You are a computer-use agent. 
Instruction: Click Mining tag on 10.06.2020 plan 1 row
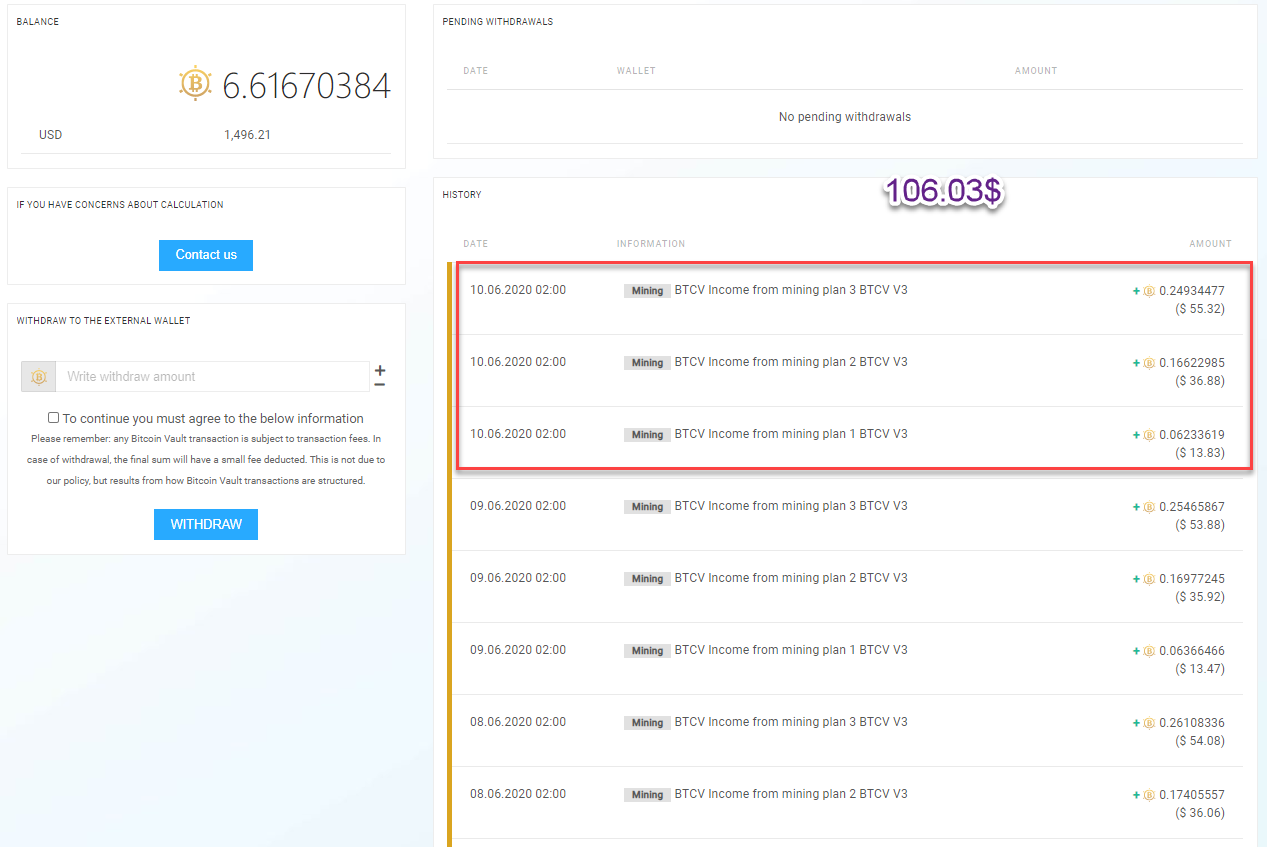click(x=647, y=435)
